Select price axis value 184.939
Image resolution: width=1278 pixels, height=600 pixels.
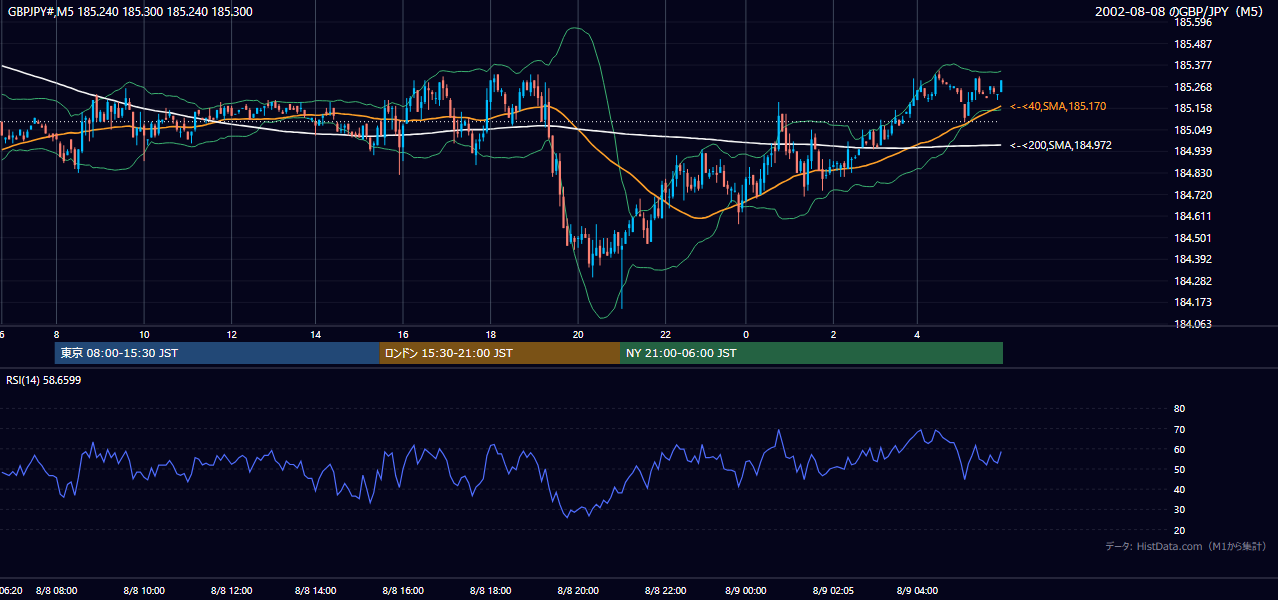pyautogui.click(x=1192, y=151)
